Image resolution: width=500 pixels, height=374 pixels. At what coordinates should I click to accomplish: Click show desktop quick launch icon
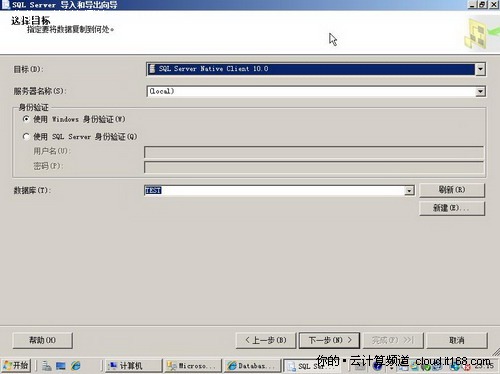[61, 366]
